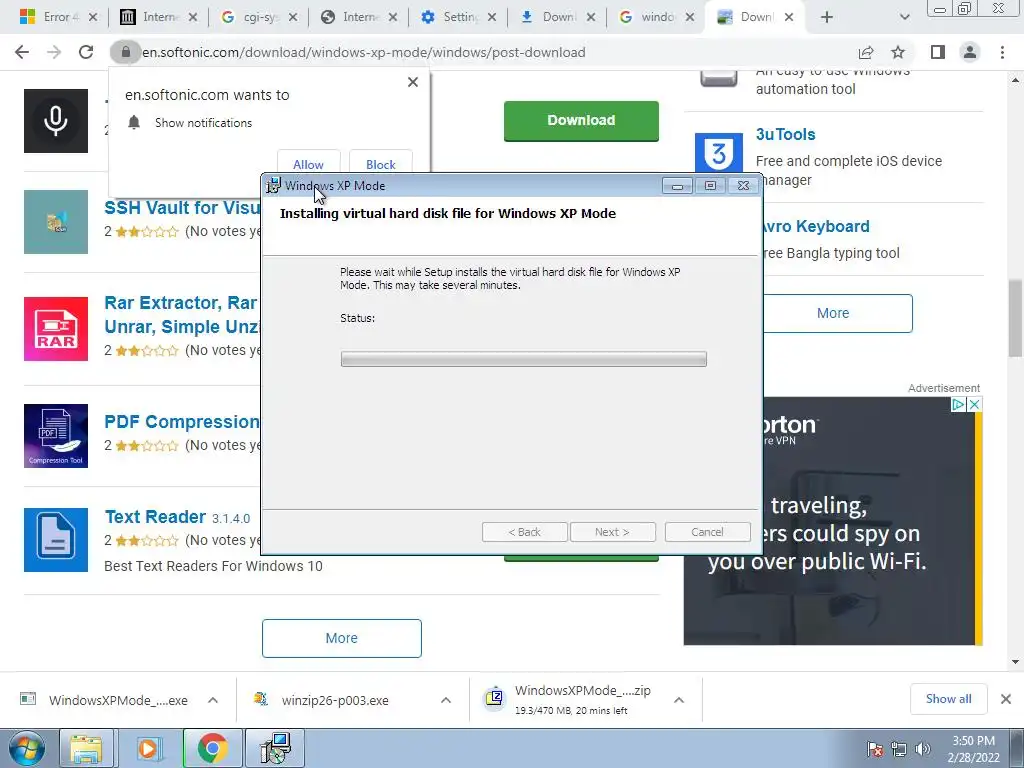Open volume speaker tray icon
1024x768 pixels.
[x=923, y=749]
